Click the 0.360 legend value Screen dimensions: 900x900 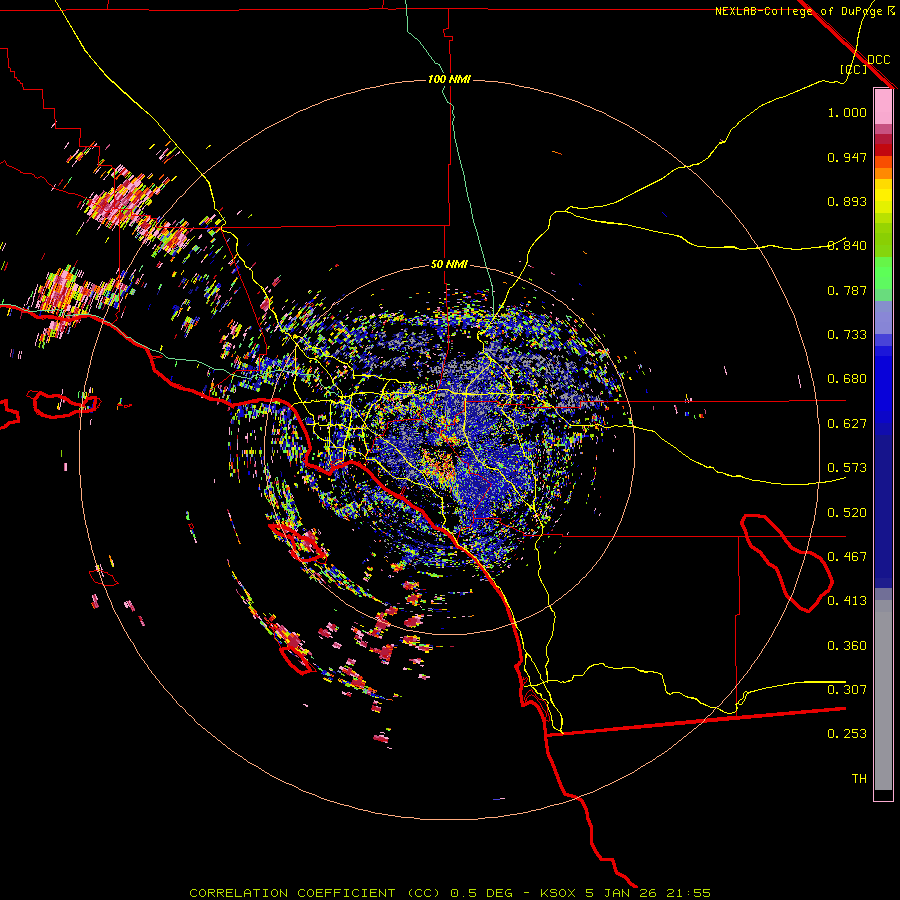847,646
